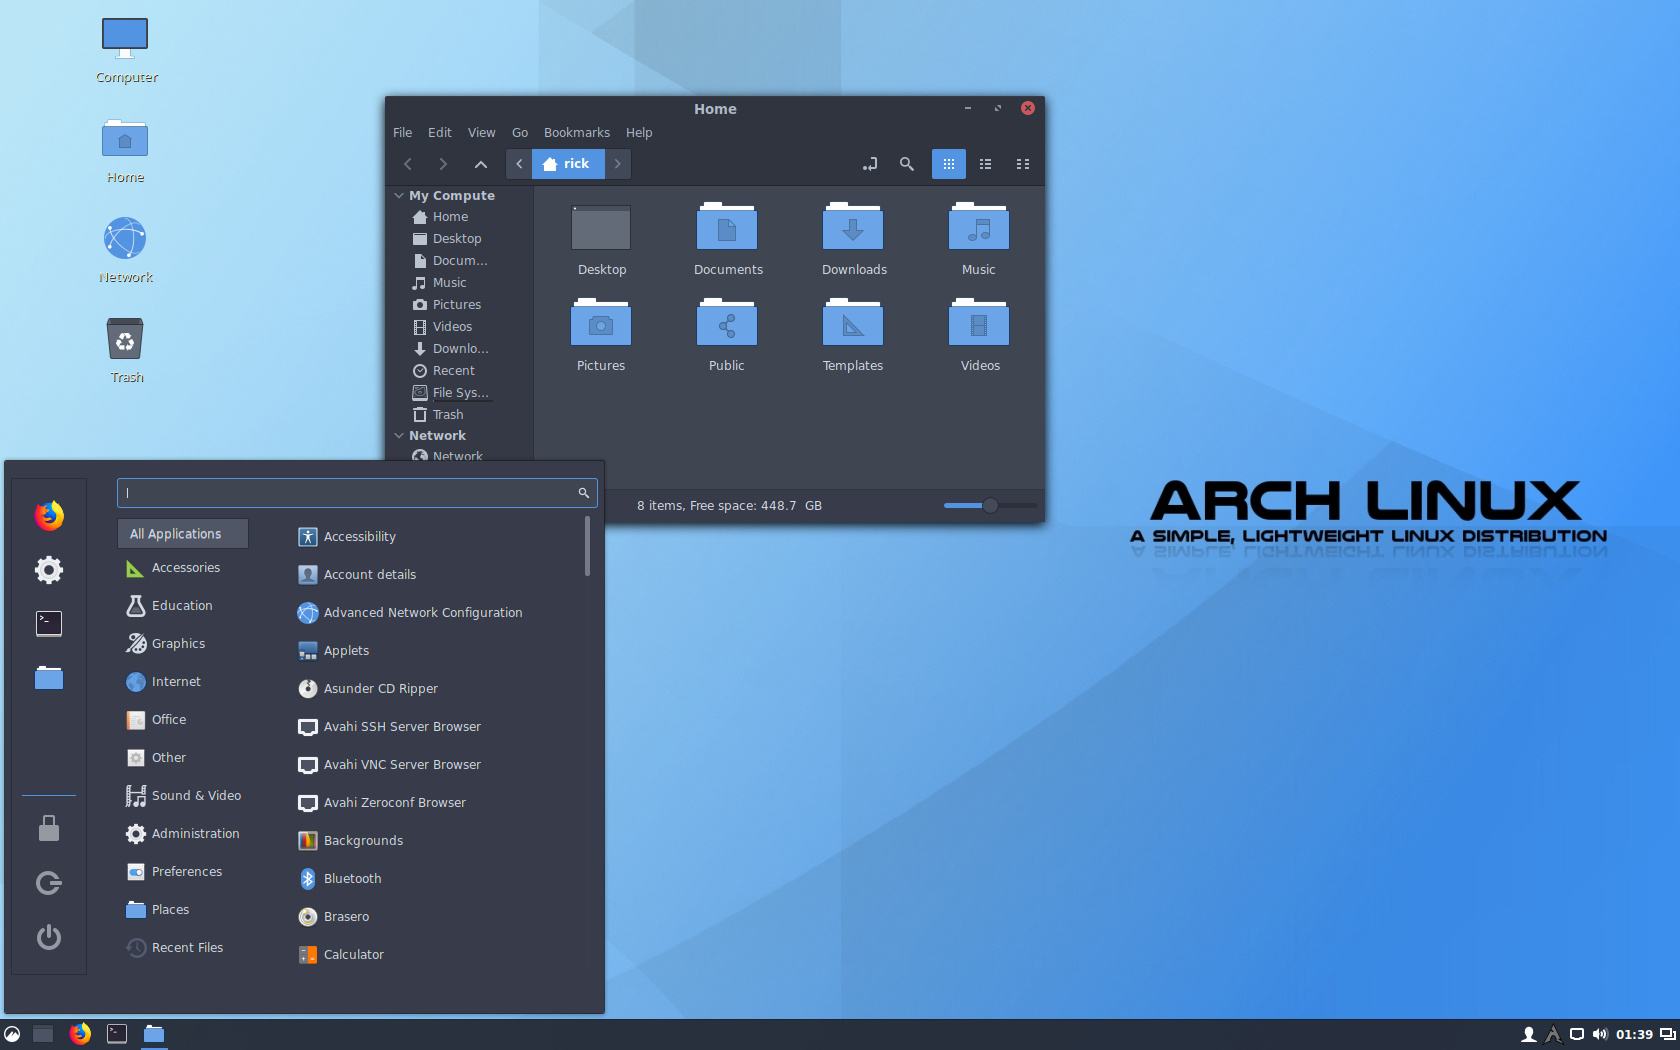Switch file manager to list view
This screenshot has height=1050, width=1680.
pos(986,164)
